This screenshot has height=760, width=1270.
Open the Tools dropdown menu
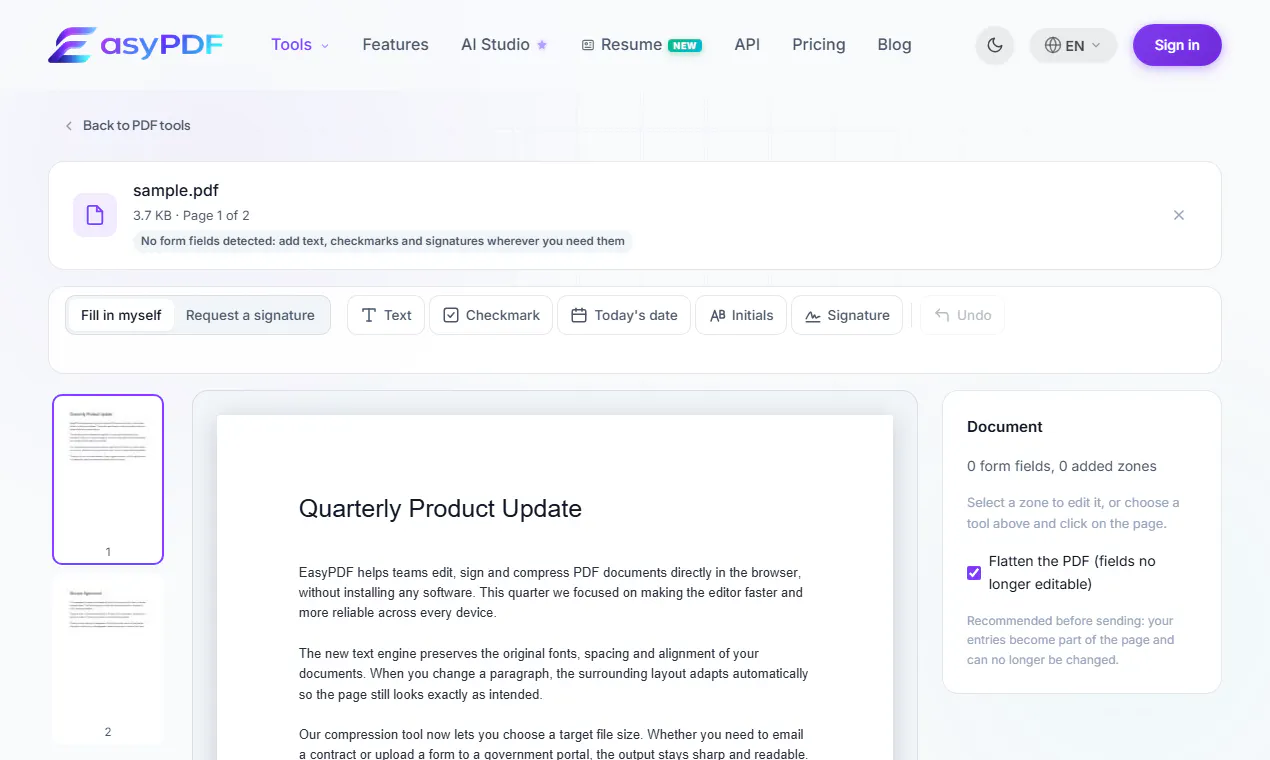pos(300,45)
